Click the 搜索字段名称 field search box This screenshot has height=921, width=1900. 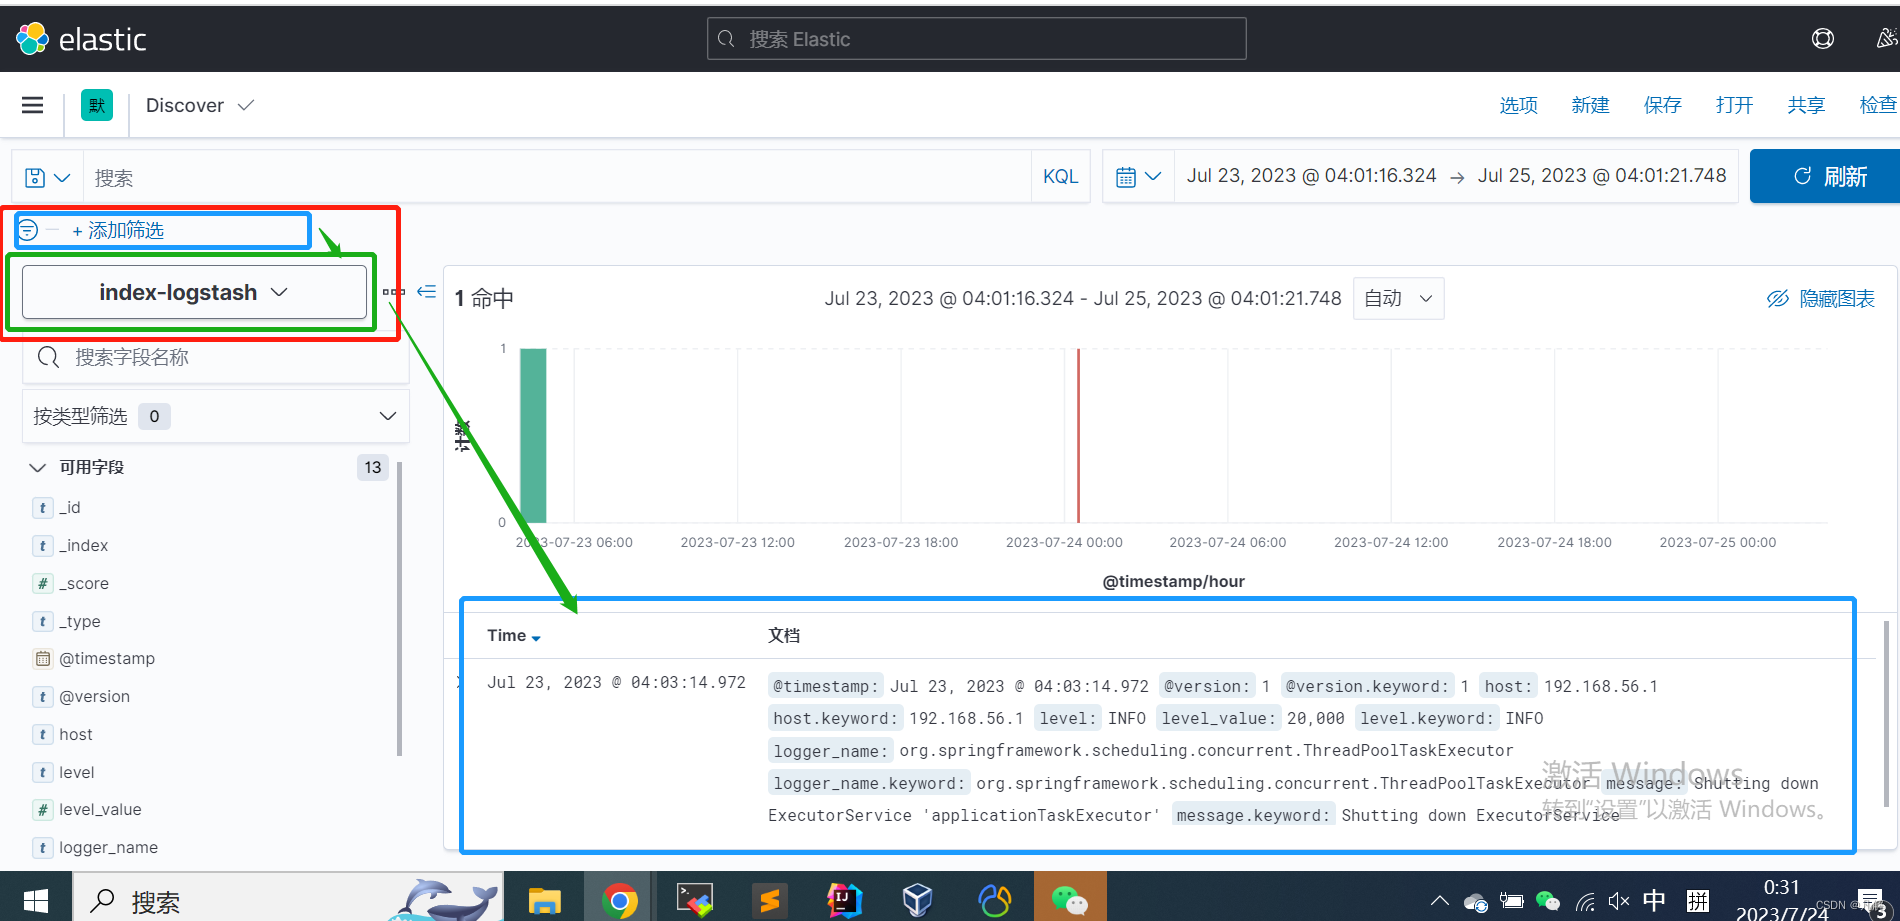point(216,357)
